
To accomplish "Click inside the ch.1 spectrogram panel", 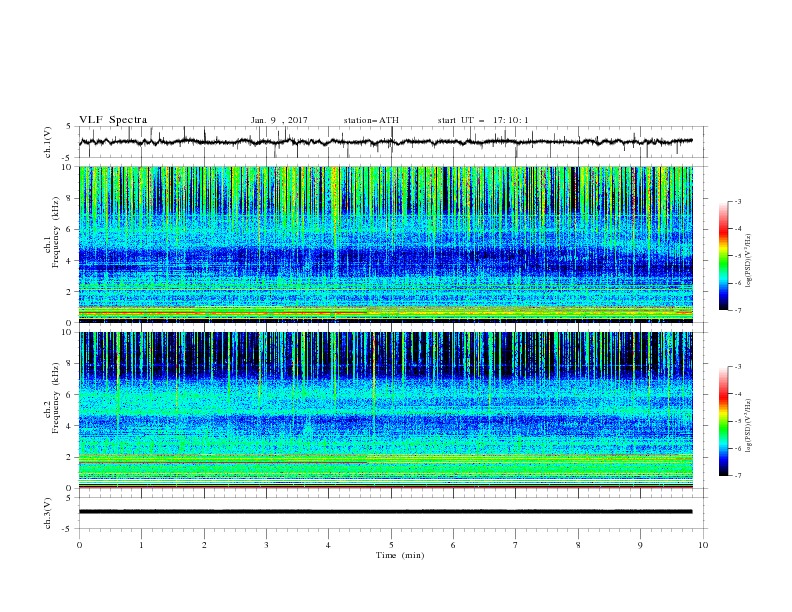I will point(386,244).
